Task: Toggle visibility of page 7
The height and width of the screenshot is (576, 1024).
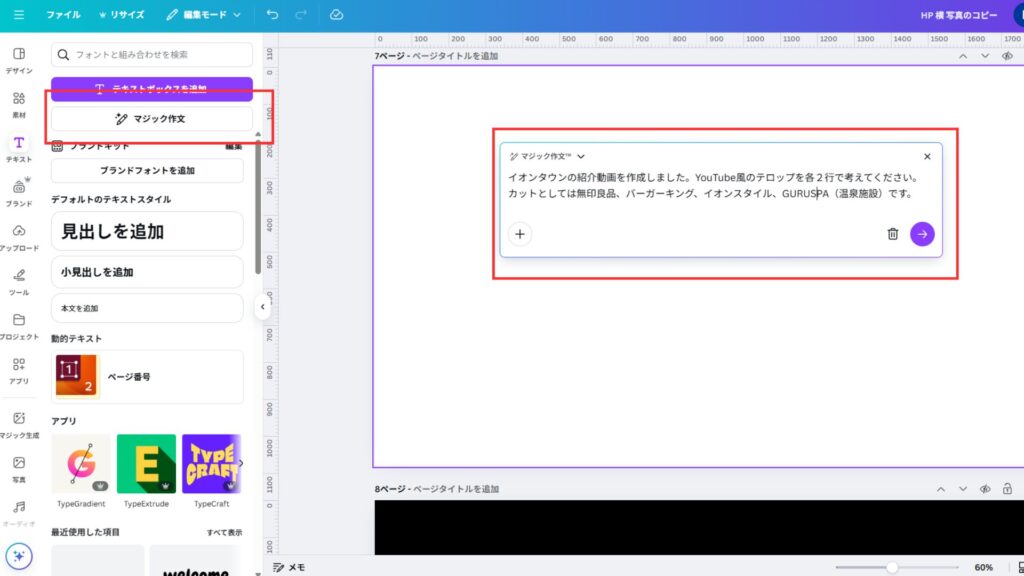Action: 1007,56
